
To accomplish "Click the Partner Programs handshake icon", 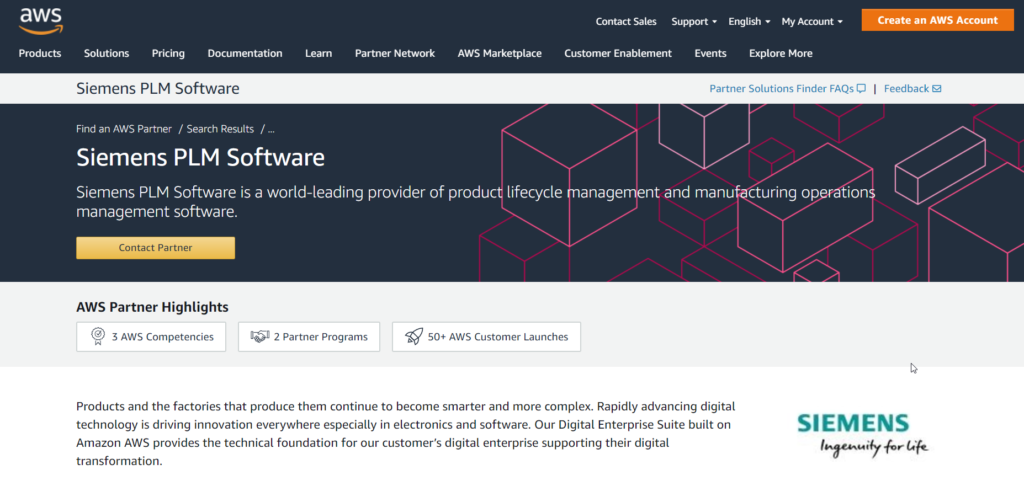I will pos(260,337).
